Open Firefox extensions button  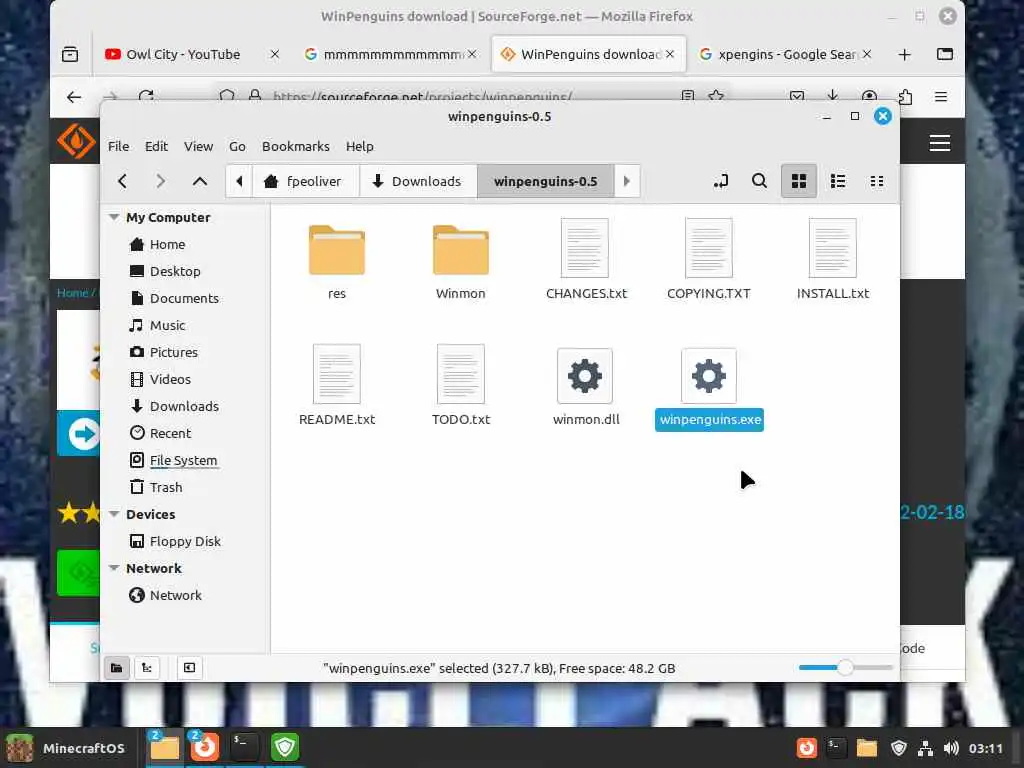(x=904, y=97)
